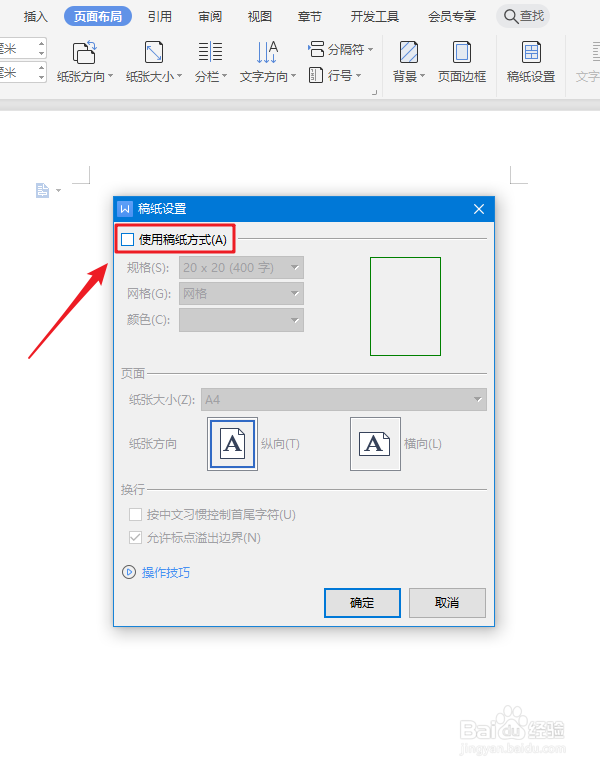Open the 纸张大小 A4 dropdown

click(x=344, y=400)
